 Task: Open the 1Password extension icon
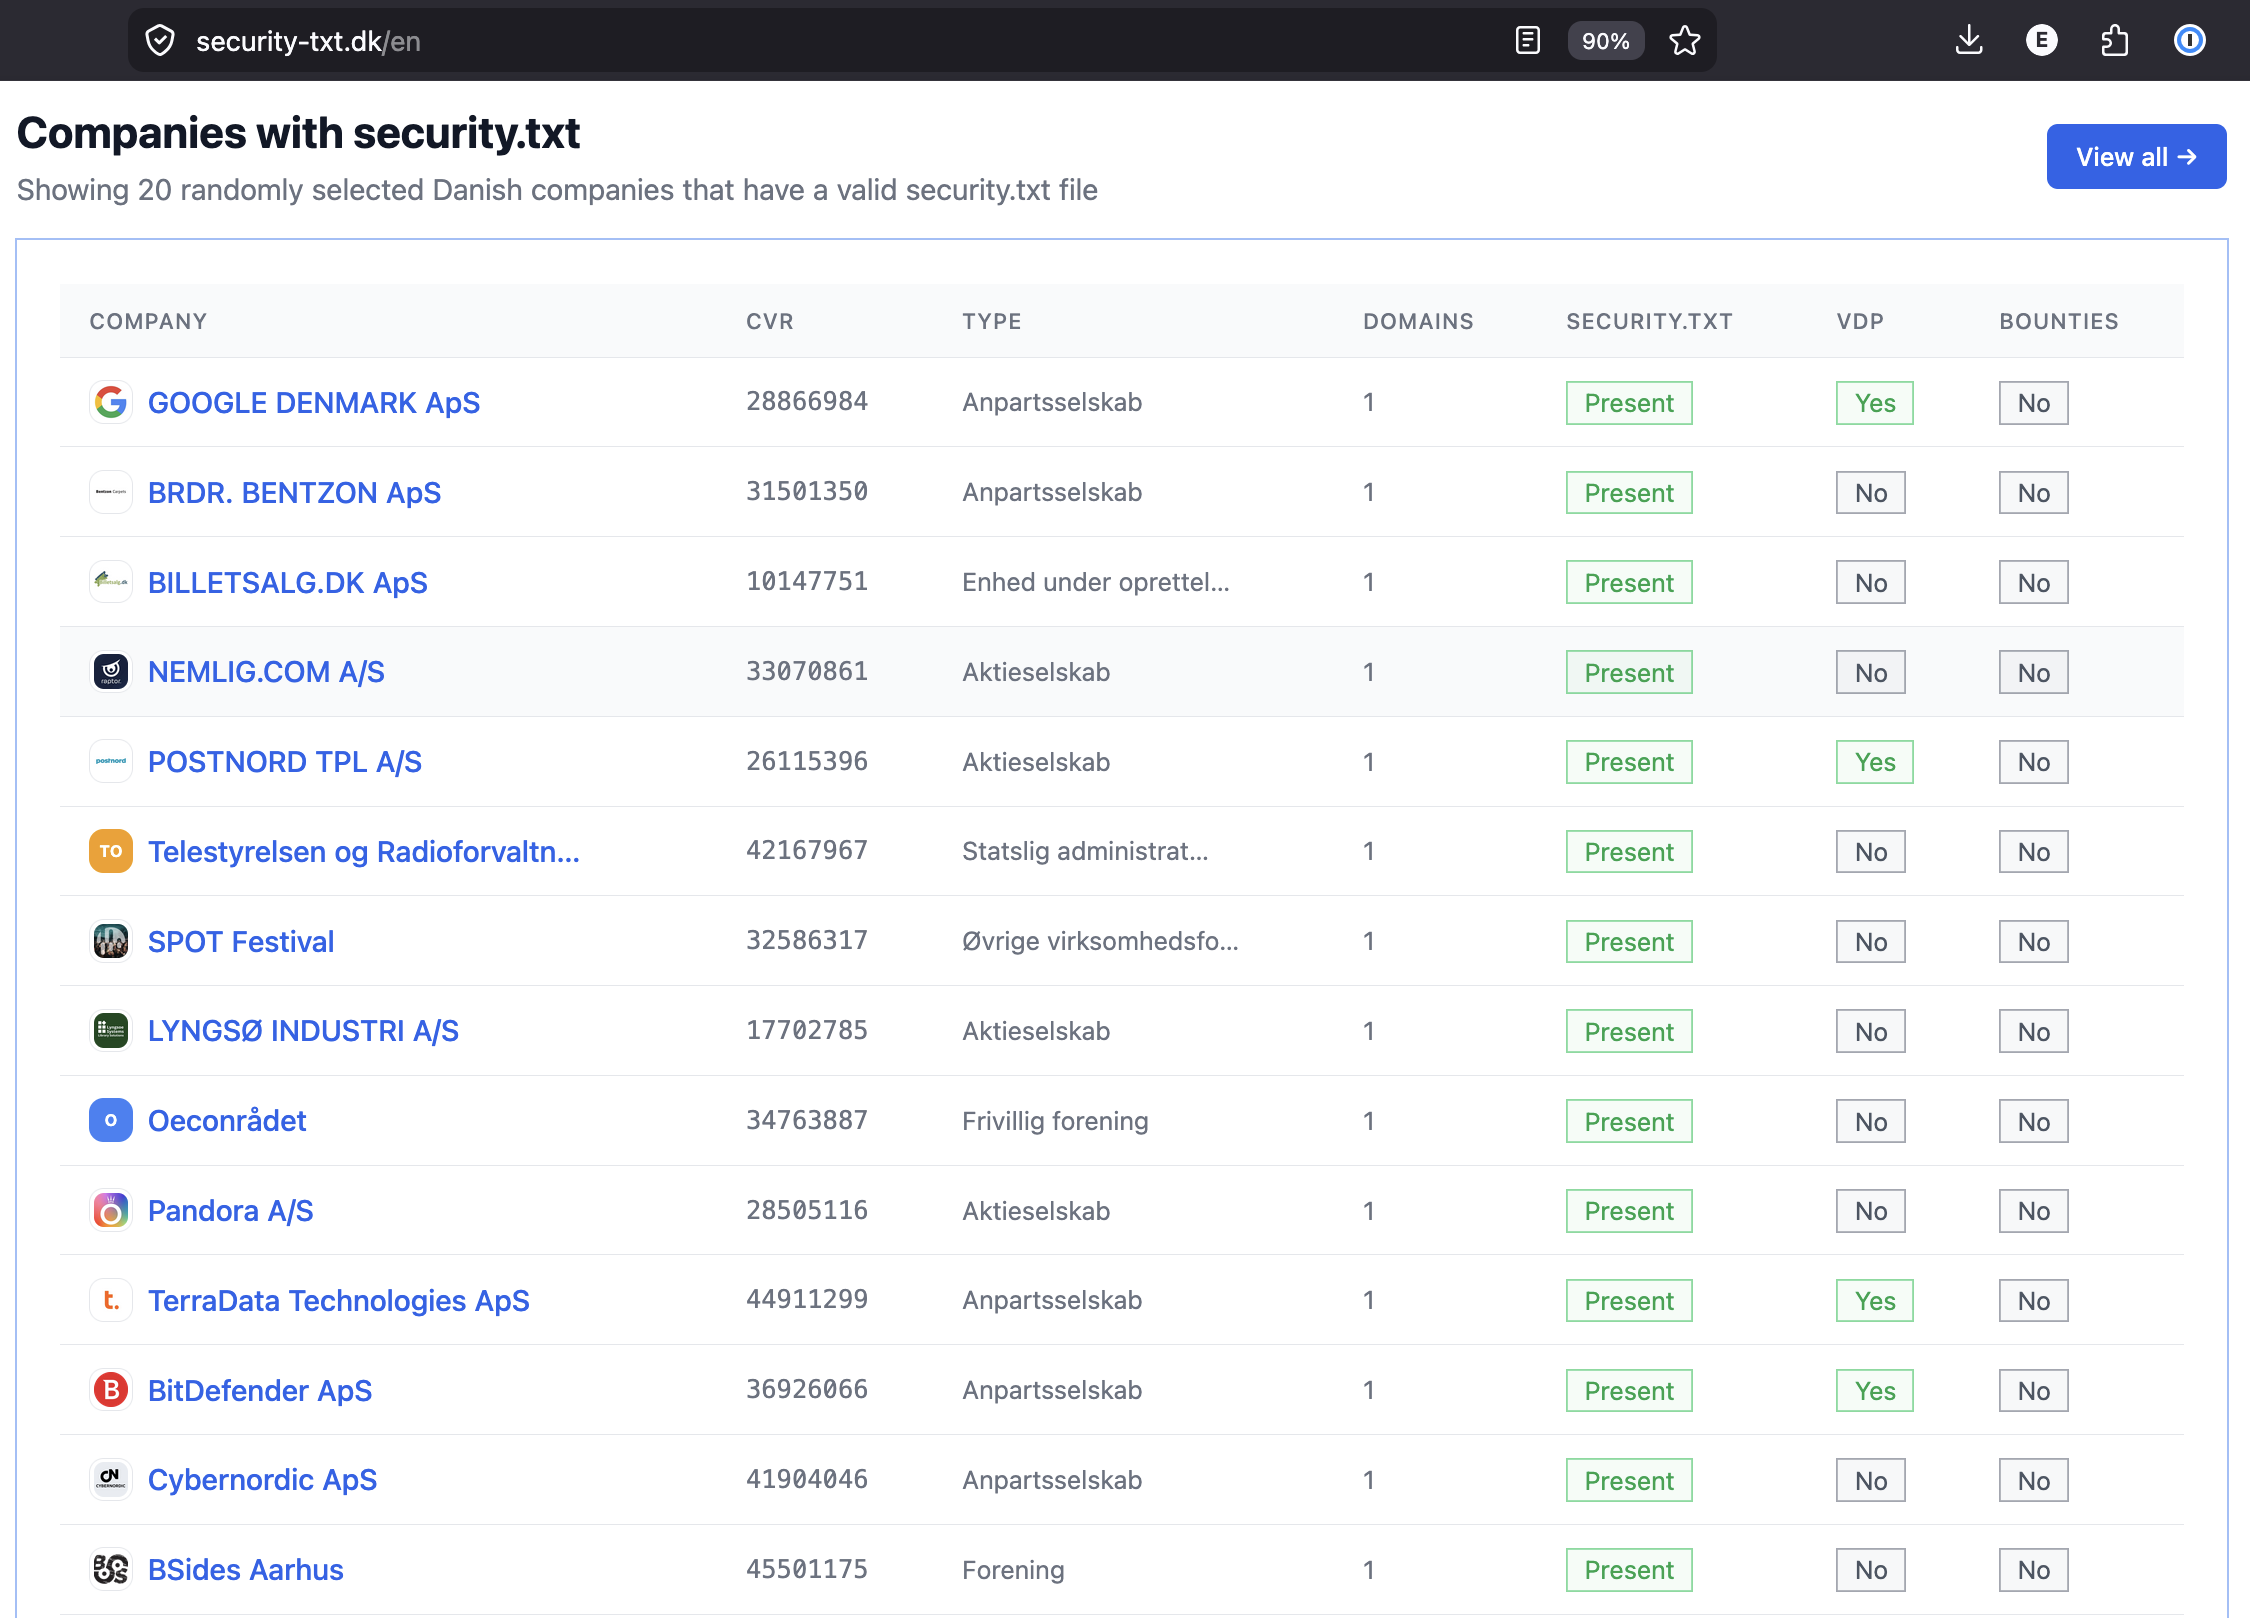point(2189,41)
